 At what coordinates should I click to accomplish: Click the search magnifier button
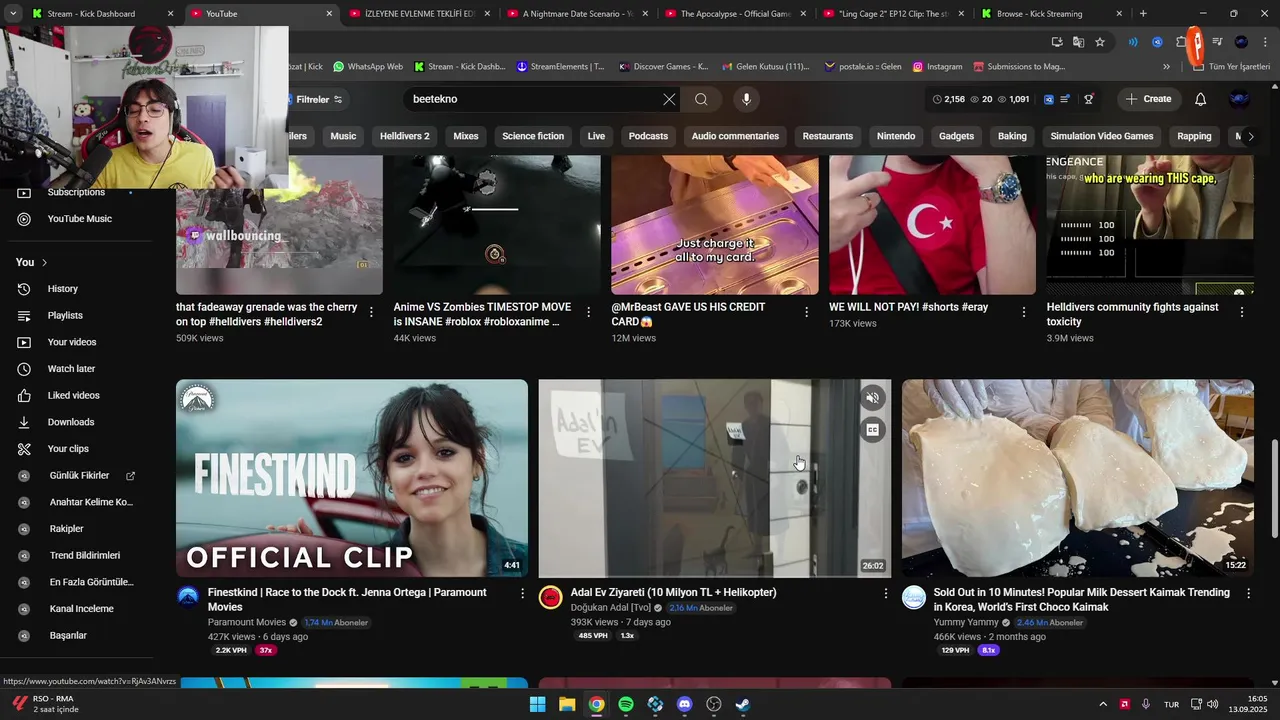click(701, 99)
